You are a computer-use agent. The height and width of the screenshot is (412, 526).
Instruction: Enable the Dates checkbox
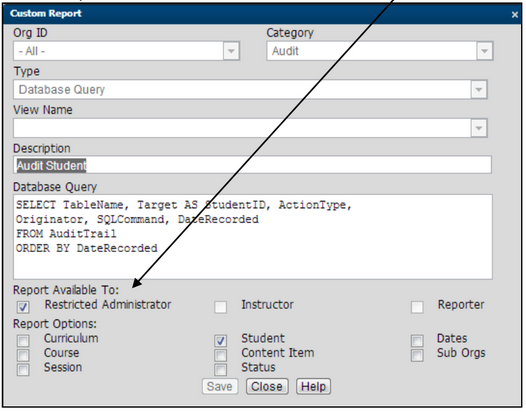[417, 341]
